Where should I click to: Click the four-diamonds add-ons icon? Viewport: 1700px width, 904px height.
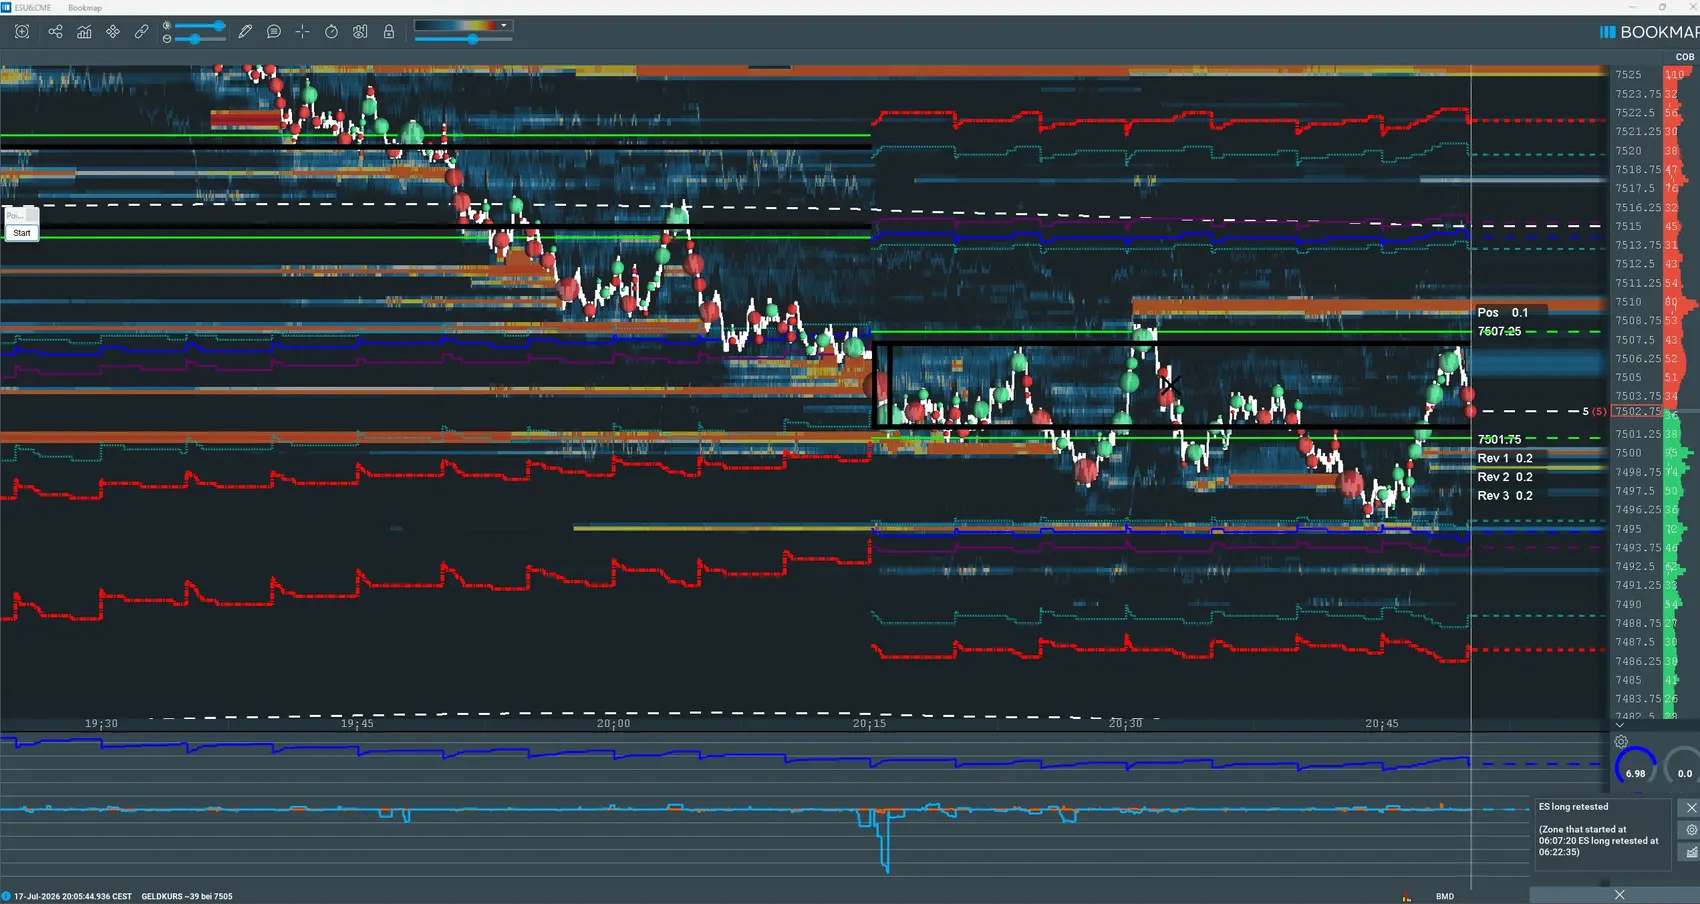point(113,32)
